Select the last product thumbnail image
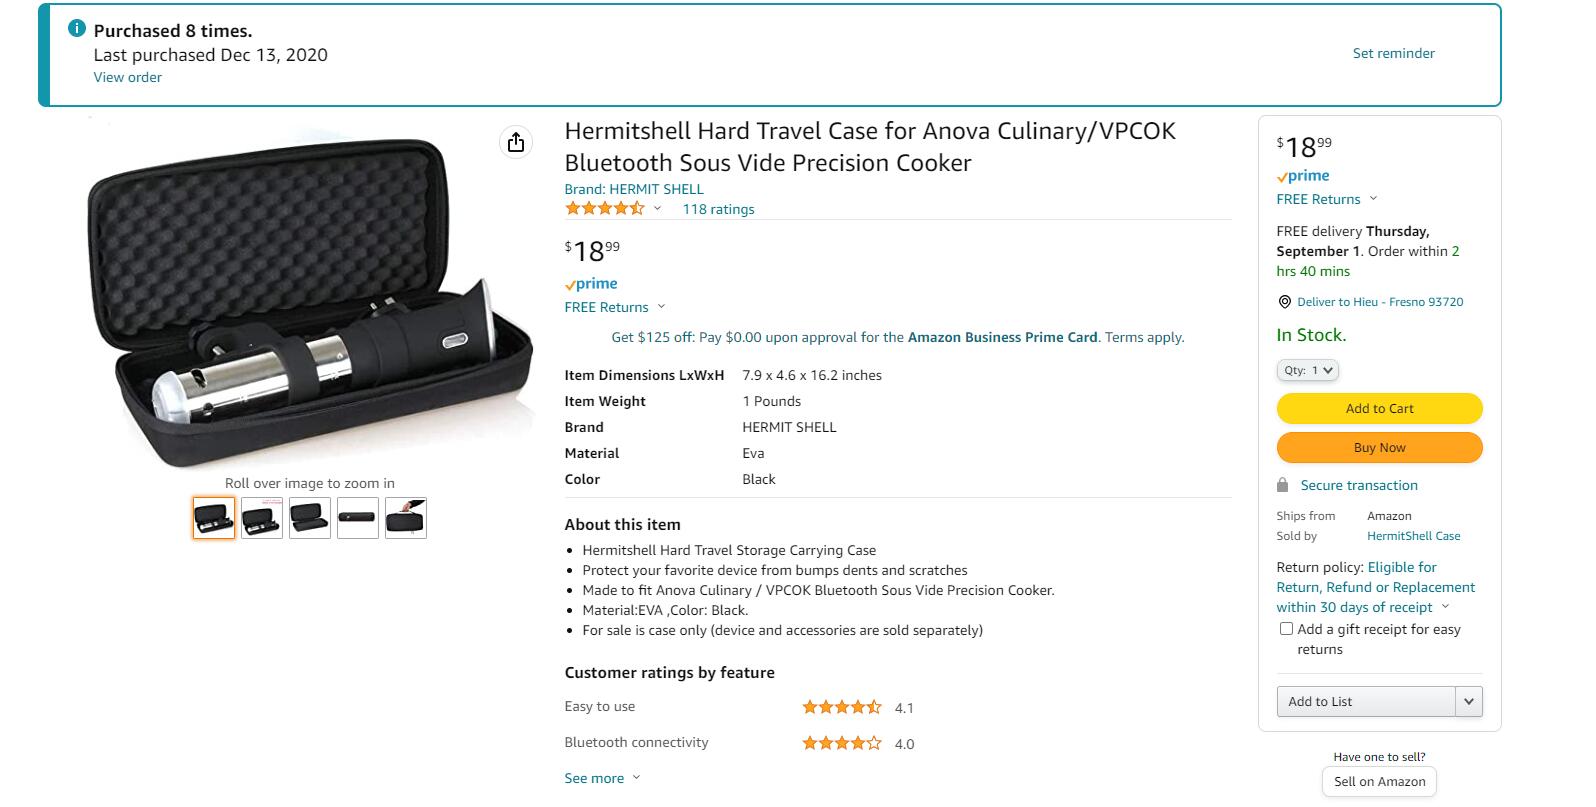Screen dimensions: 1596x807 [406, 518]
